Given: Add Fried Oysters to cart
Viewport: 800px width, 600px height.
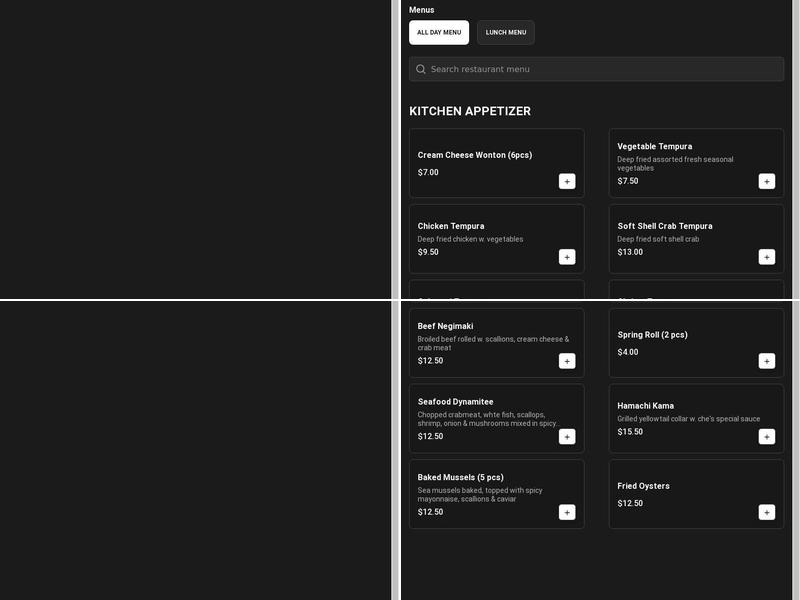Looking at the screenshot, I should click(766, 512).
